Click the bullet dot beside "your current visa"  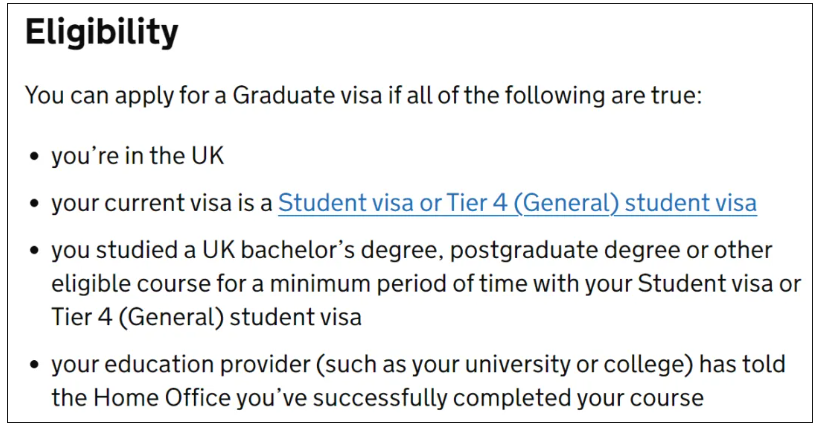coord(35,204)
